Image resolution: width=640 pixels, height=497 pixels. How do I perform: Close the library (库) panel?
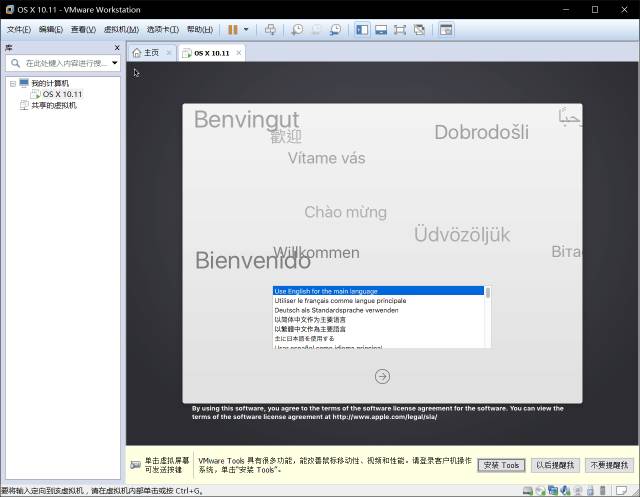click(117, 48)
